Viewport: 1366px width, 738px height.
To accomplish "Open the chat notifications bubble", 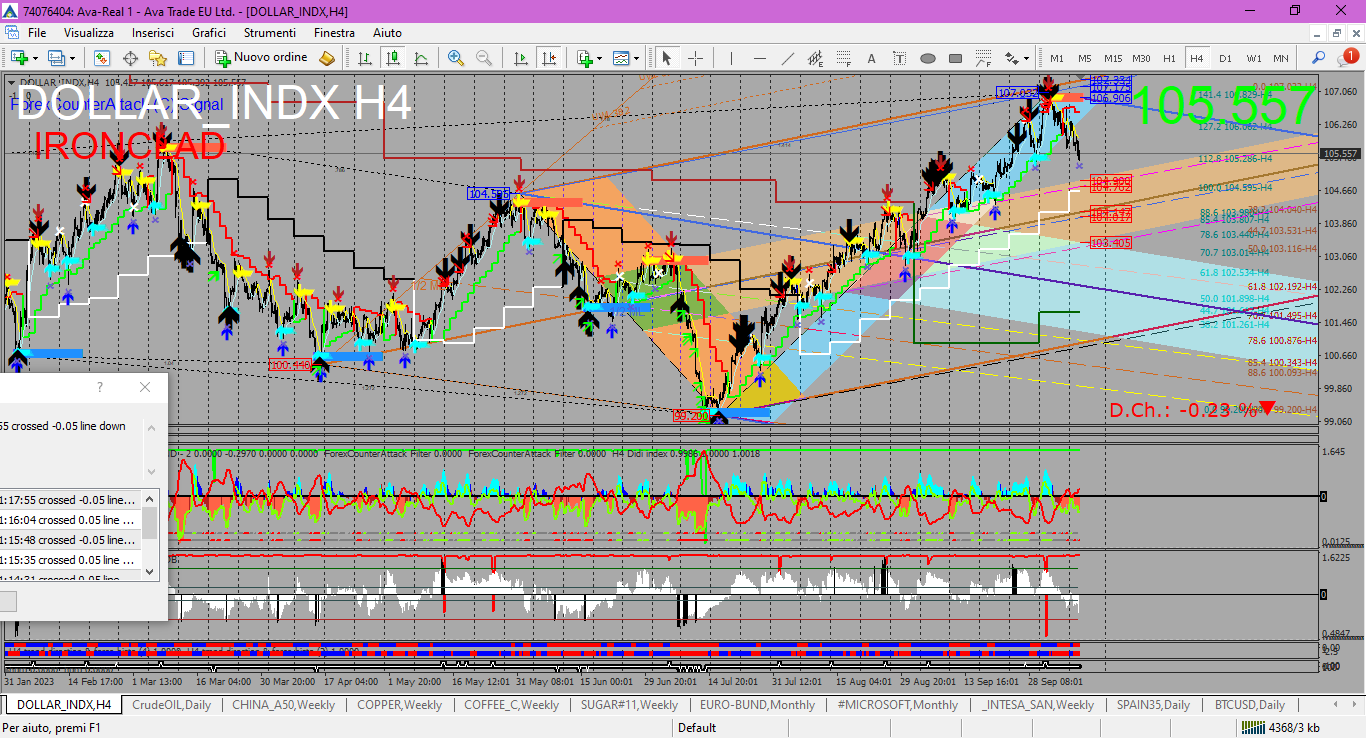I will (x=1346, y=58).
